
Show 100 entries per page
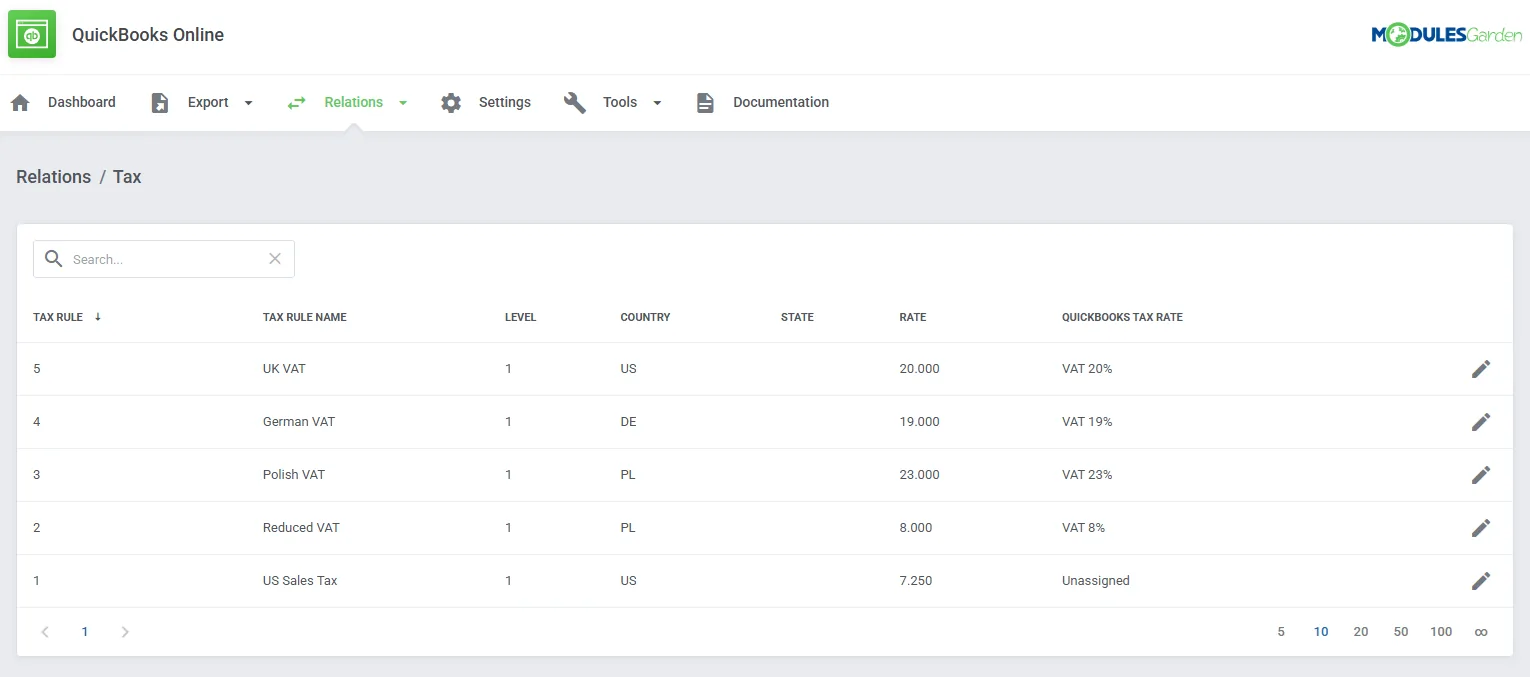tap(1441, 632)
